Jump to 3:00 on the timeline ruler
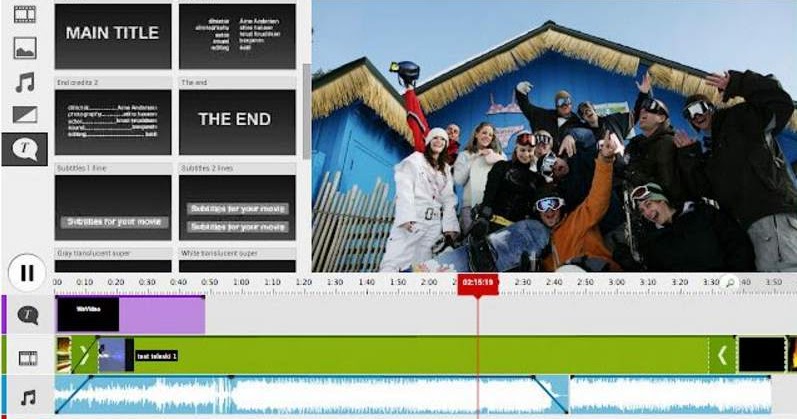 pos(617,282)
